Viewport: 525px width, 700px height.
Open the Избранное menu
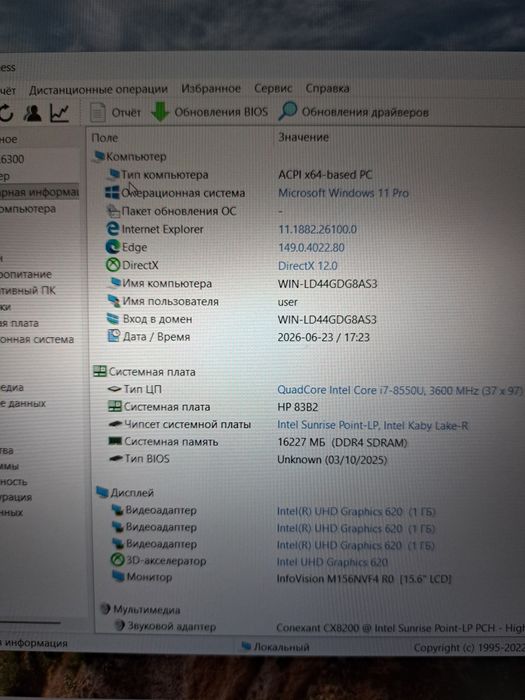point(211,88)
